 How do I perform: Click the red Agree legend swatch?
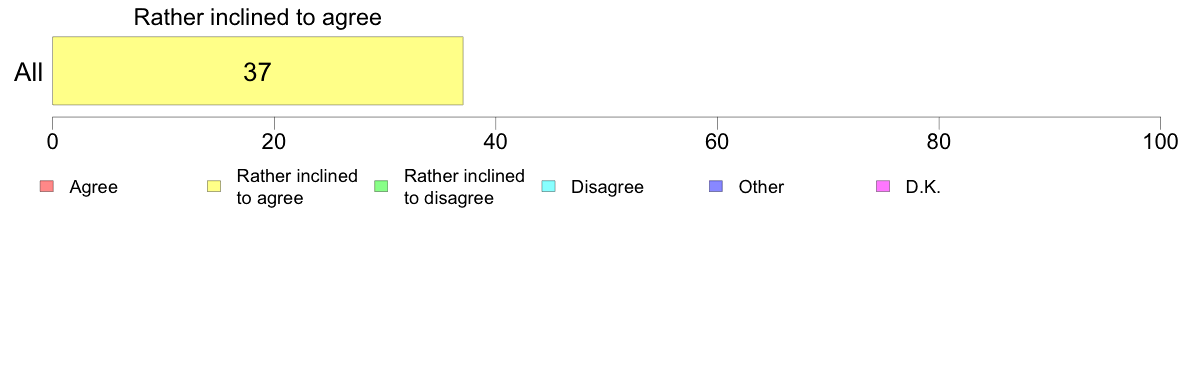click(45, 186)
